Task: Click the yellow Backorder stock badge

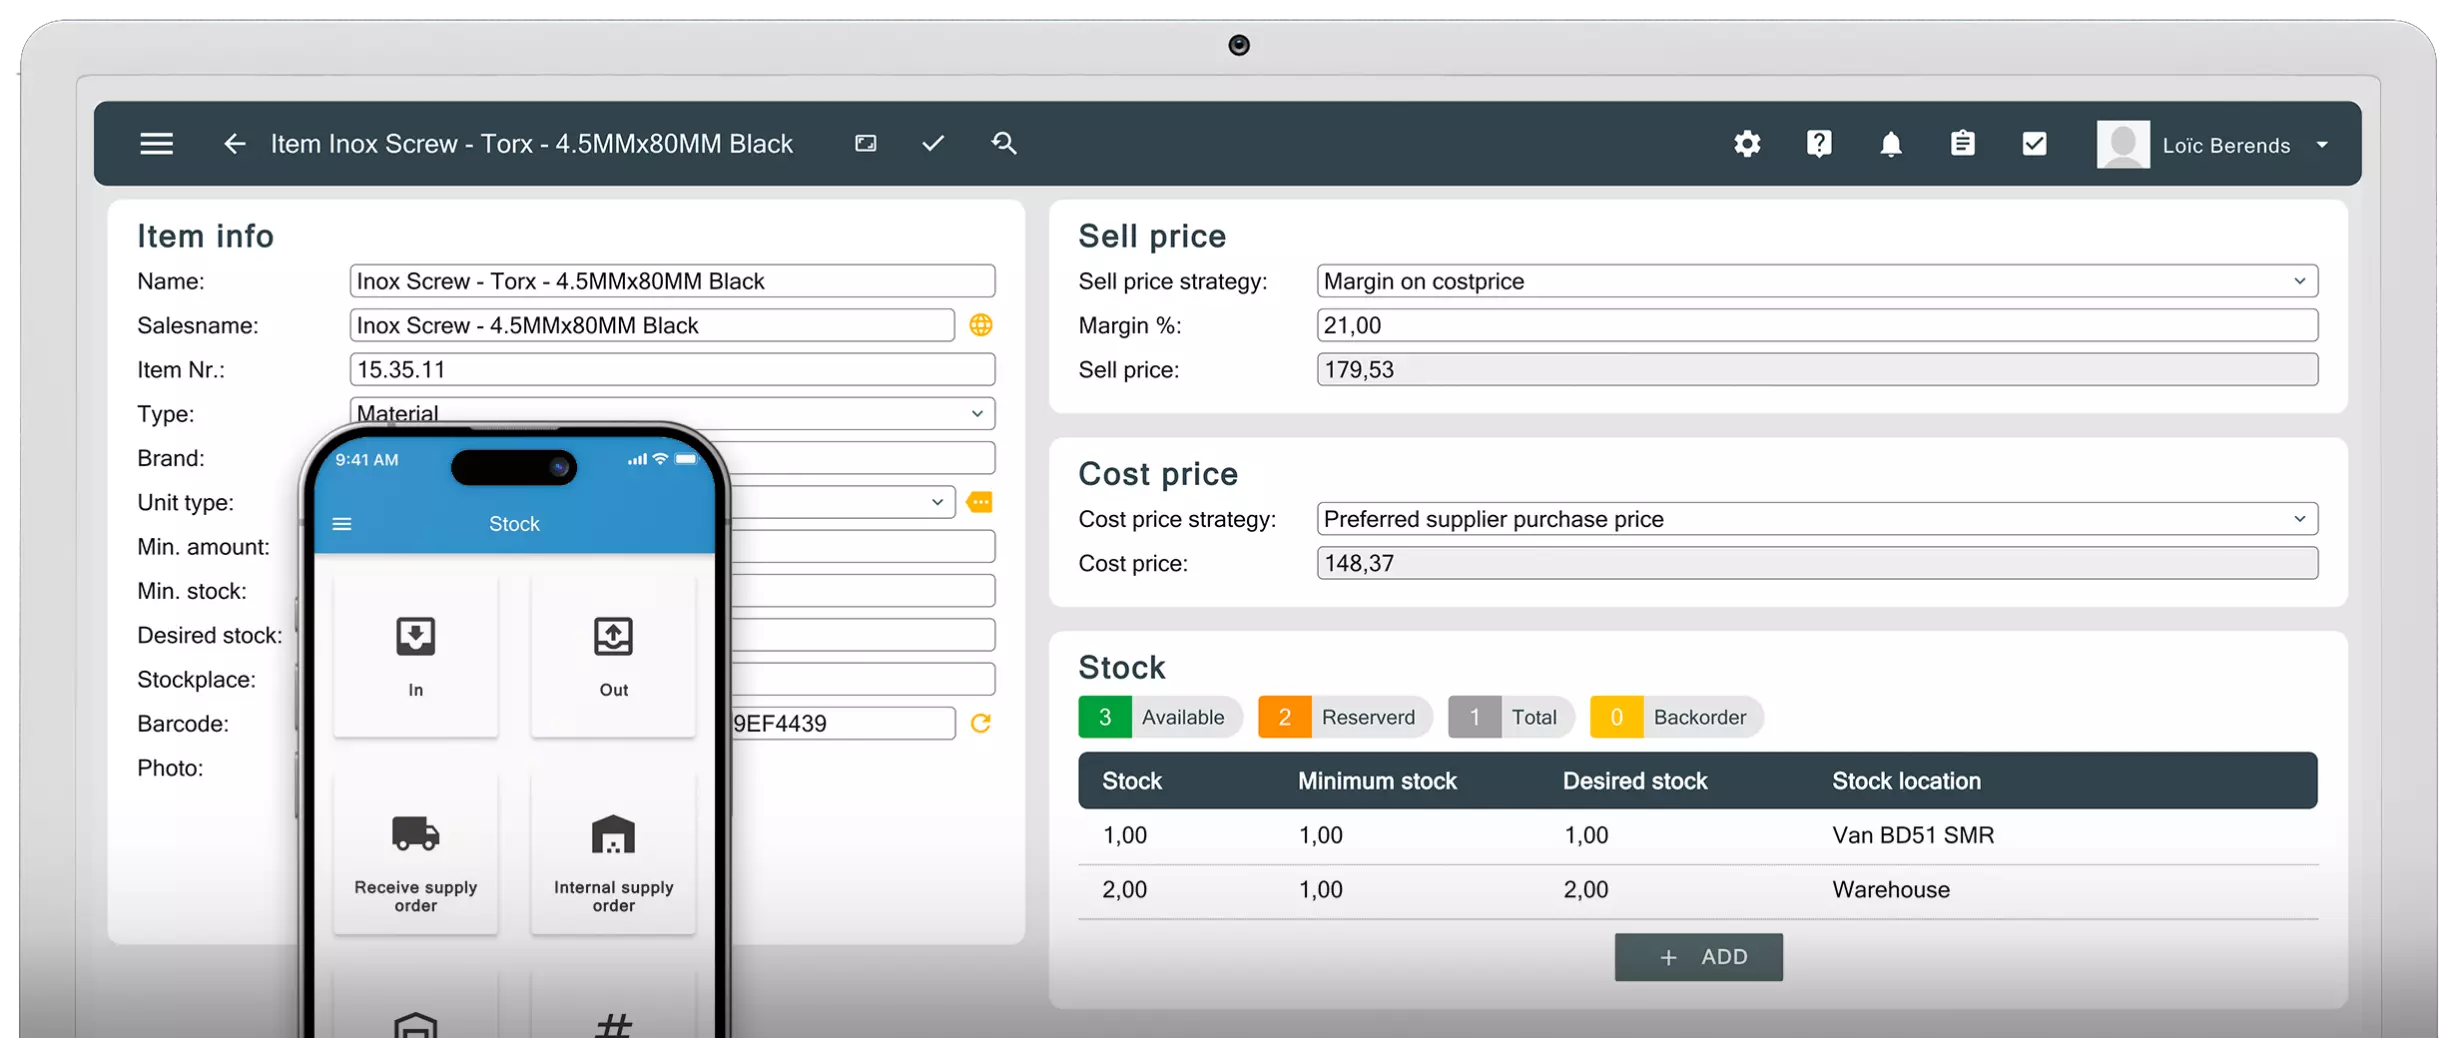Action: point(1676,717)
